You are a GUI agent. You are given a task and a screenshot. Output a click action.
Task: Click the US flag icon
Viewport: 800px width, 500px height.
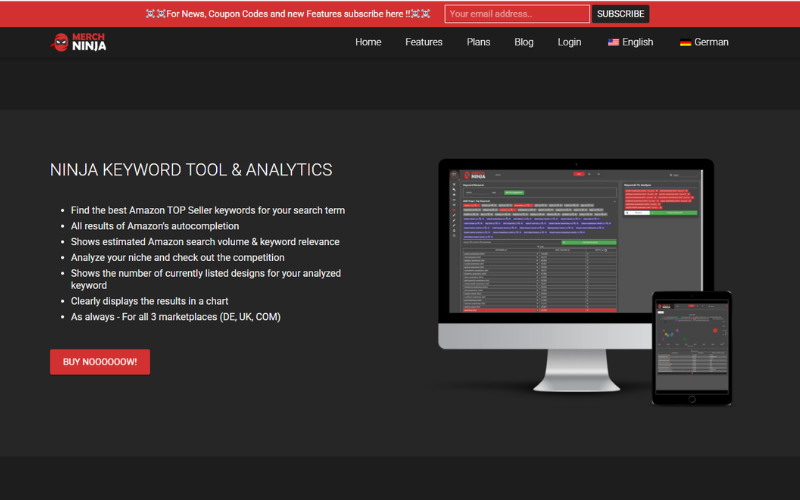tap(613, 42)
